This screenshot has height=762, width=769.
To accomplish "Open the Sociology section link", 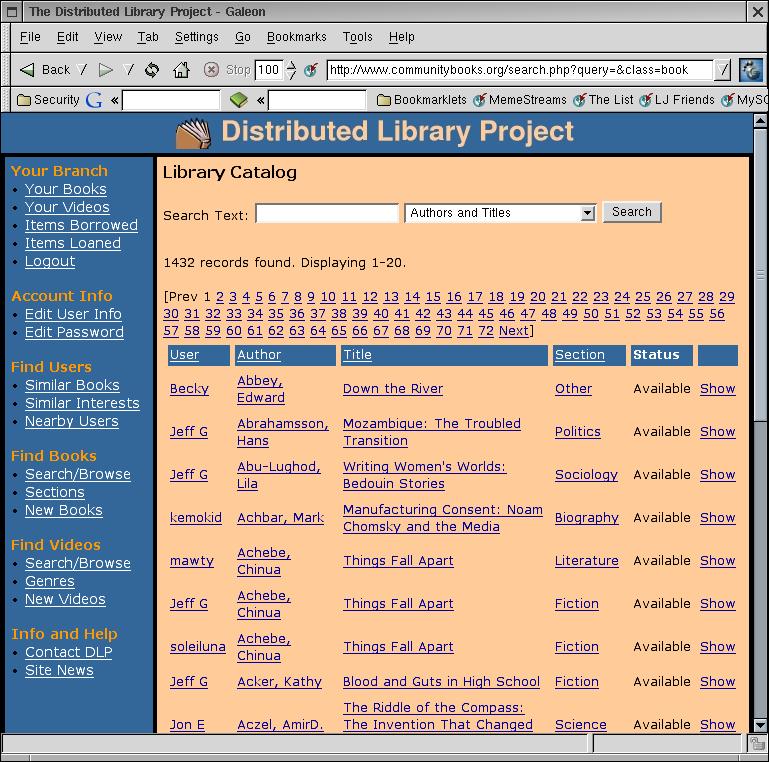I will 586,475.
